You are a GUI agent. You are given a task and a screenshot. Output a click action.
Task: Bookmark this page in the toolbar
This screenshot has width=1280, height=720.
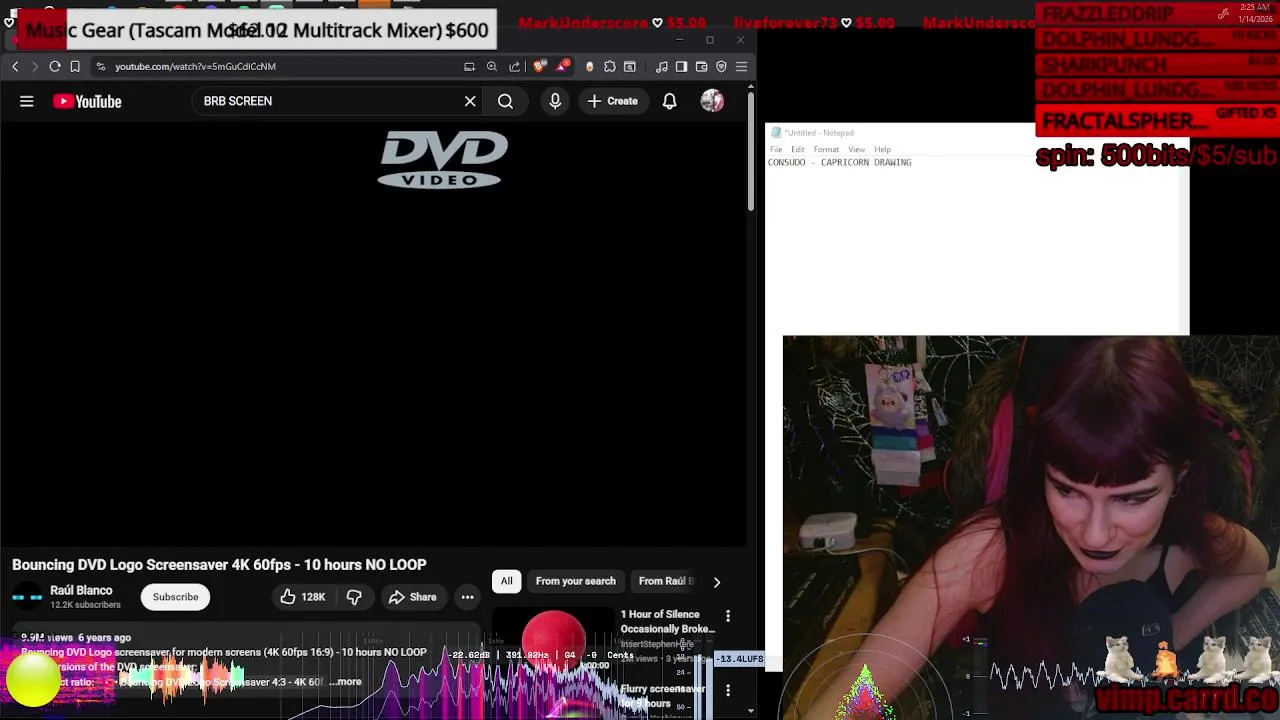(x=75, y=66)
